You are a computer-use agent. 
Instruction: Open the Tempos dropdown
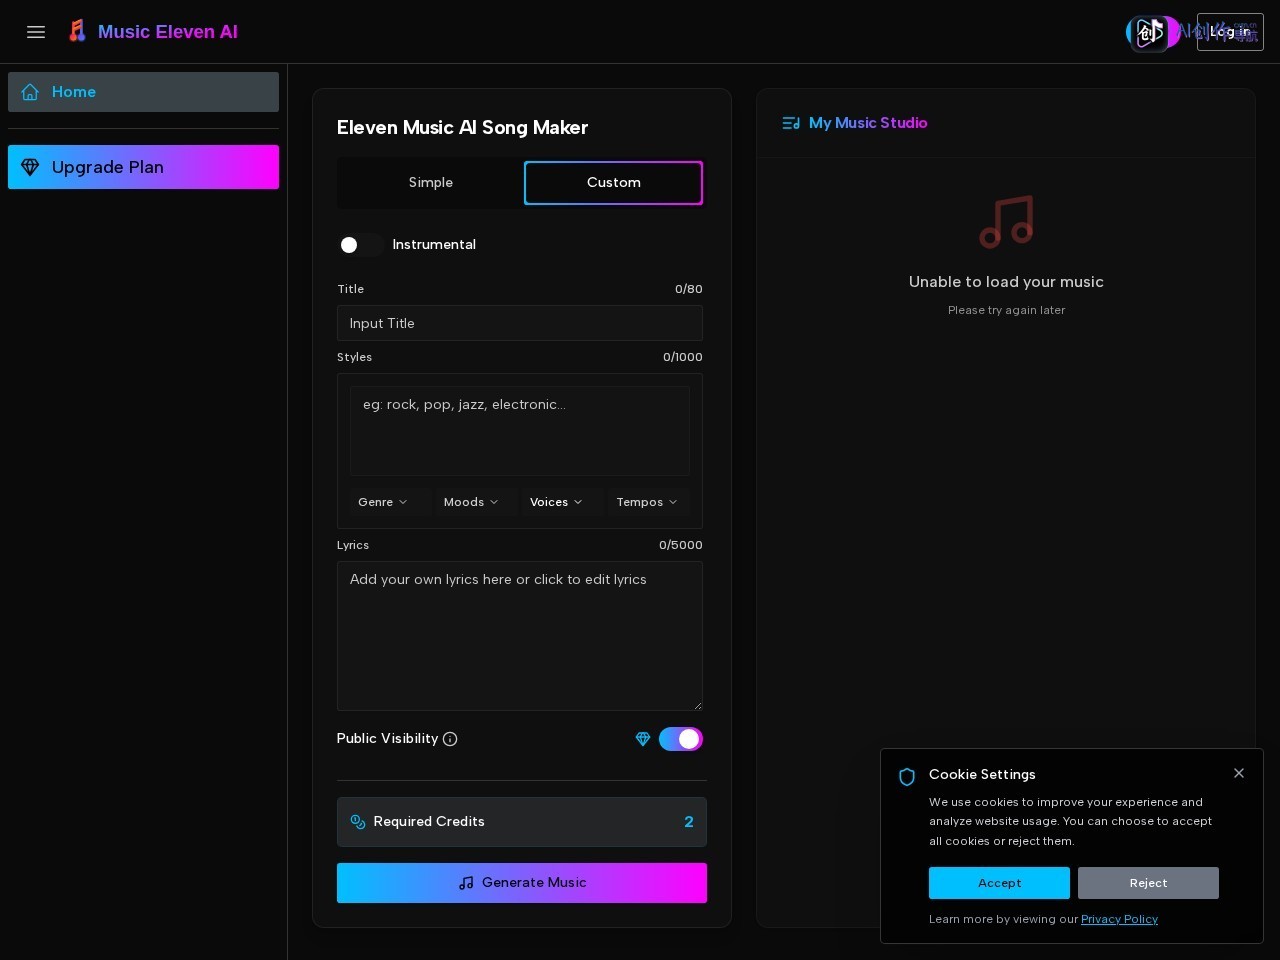click(x=647, y=502)
